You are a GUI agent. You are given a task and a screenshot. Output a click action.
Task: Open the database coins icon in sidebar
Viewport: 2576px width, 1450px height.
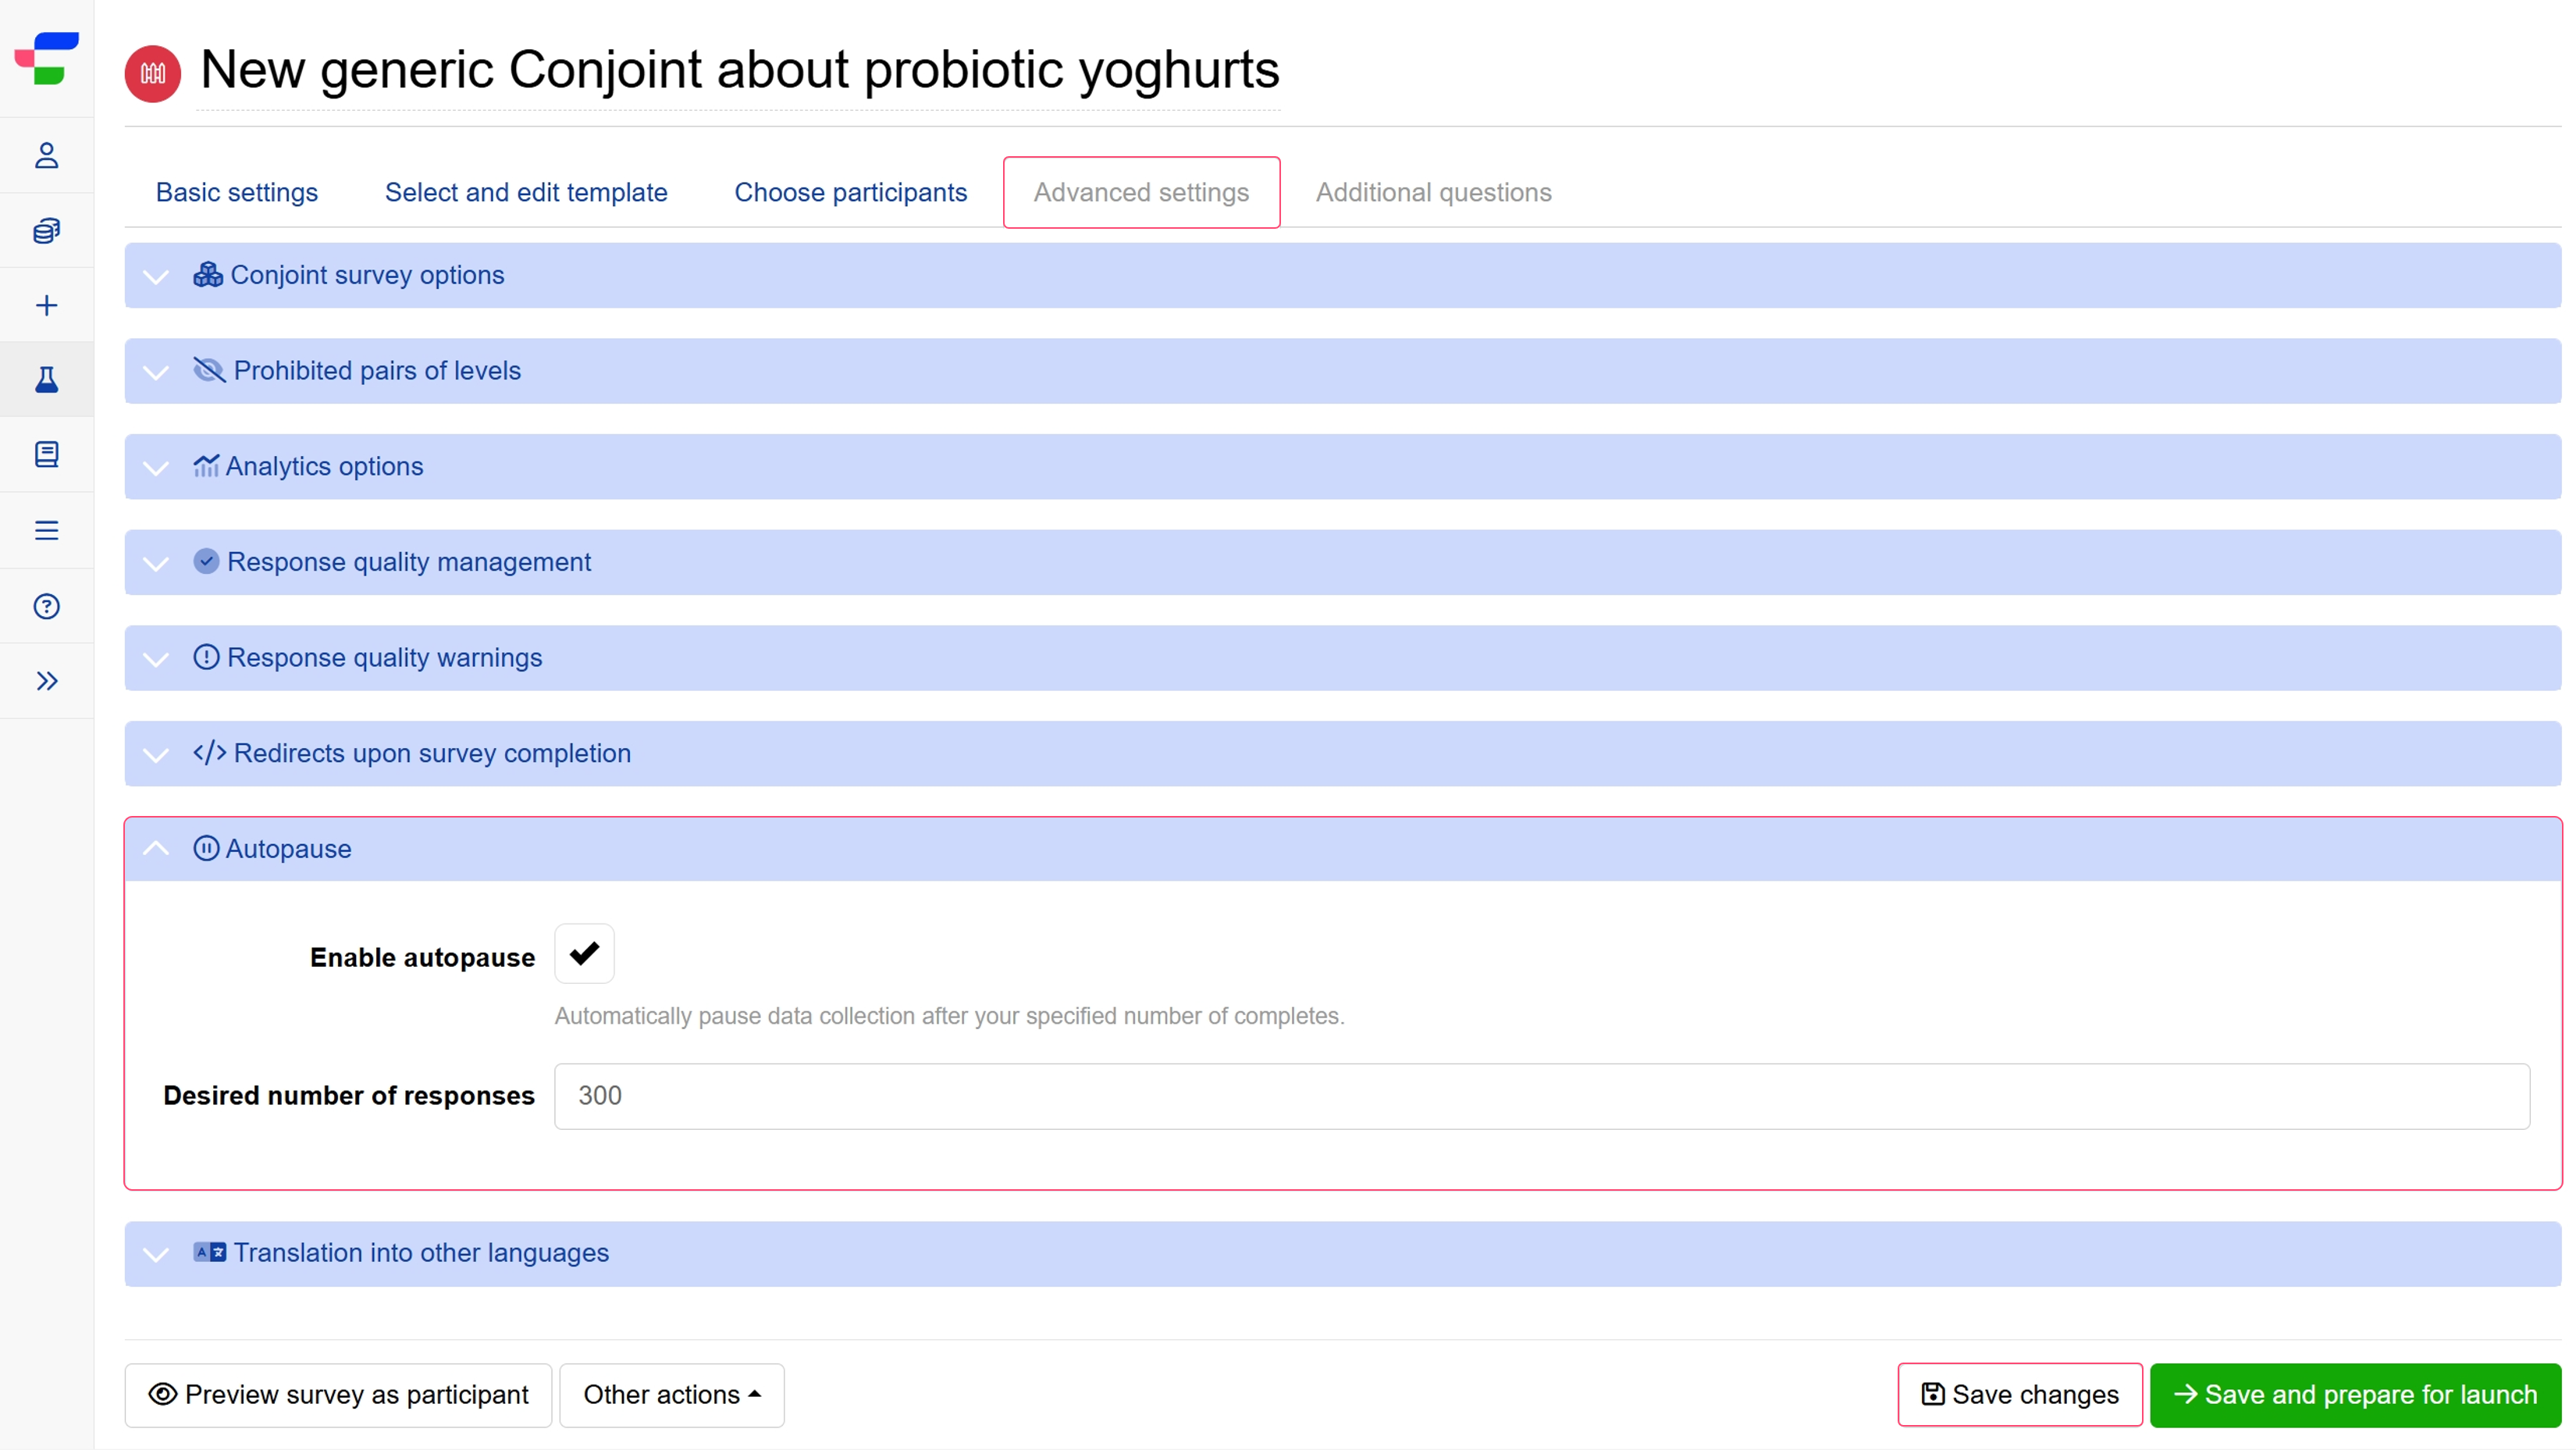point(47,231)
